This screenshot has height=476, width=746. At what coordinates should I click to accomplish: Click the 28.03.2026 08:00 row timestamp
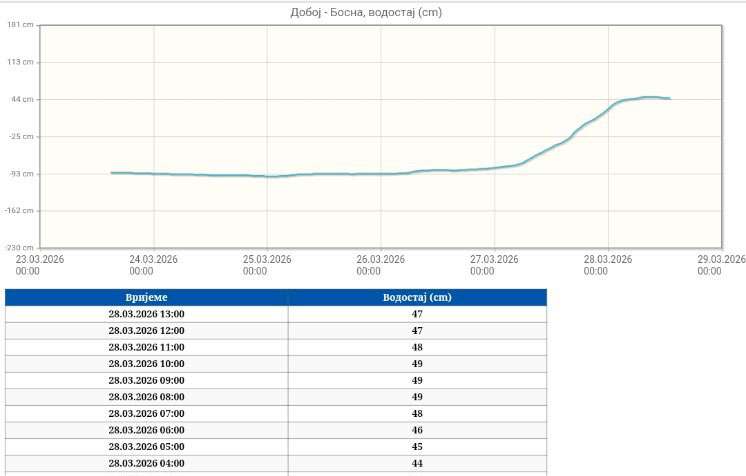146,397
